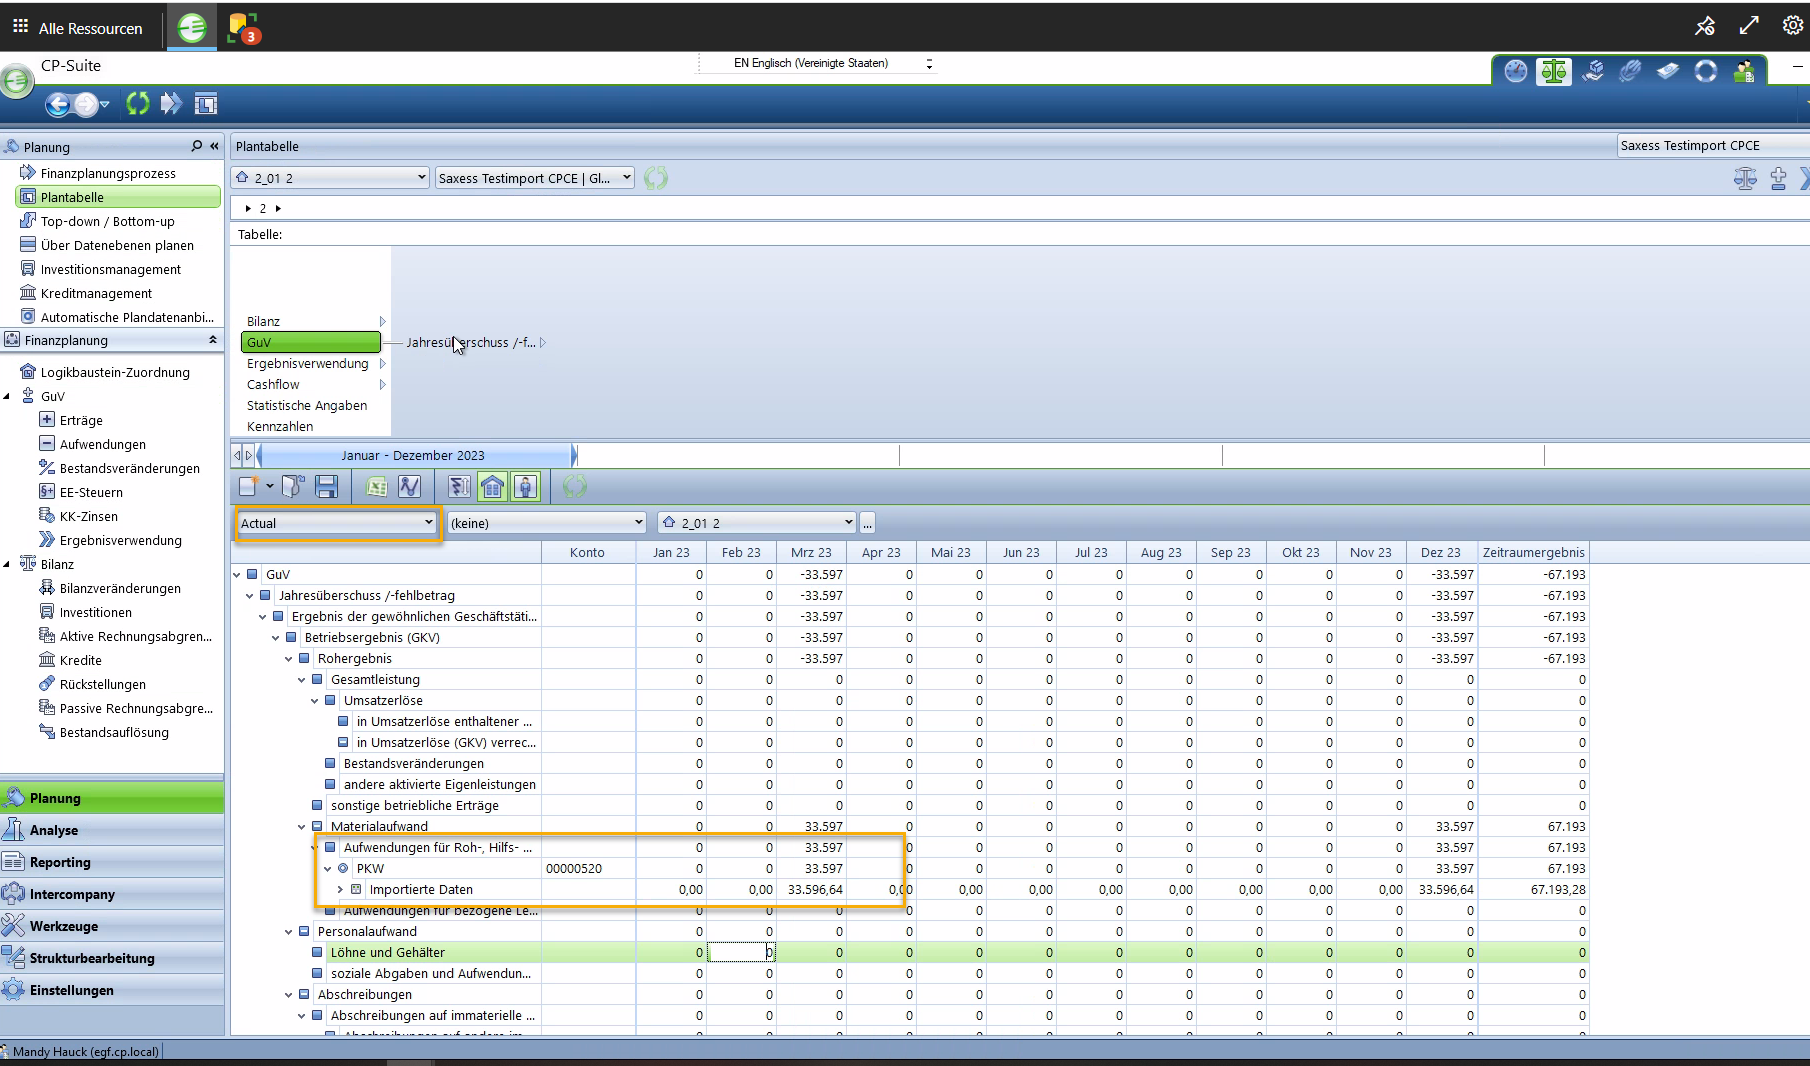Image resolution: width=1810 pixels, height=1066 pixels.
Task: Toggle the person view button in table toolbar
Action: [526, 487]
